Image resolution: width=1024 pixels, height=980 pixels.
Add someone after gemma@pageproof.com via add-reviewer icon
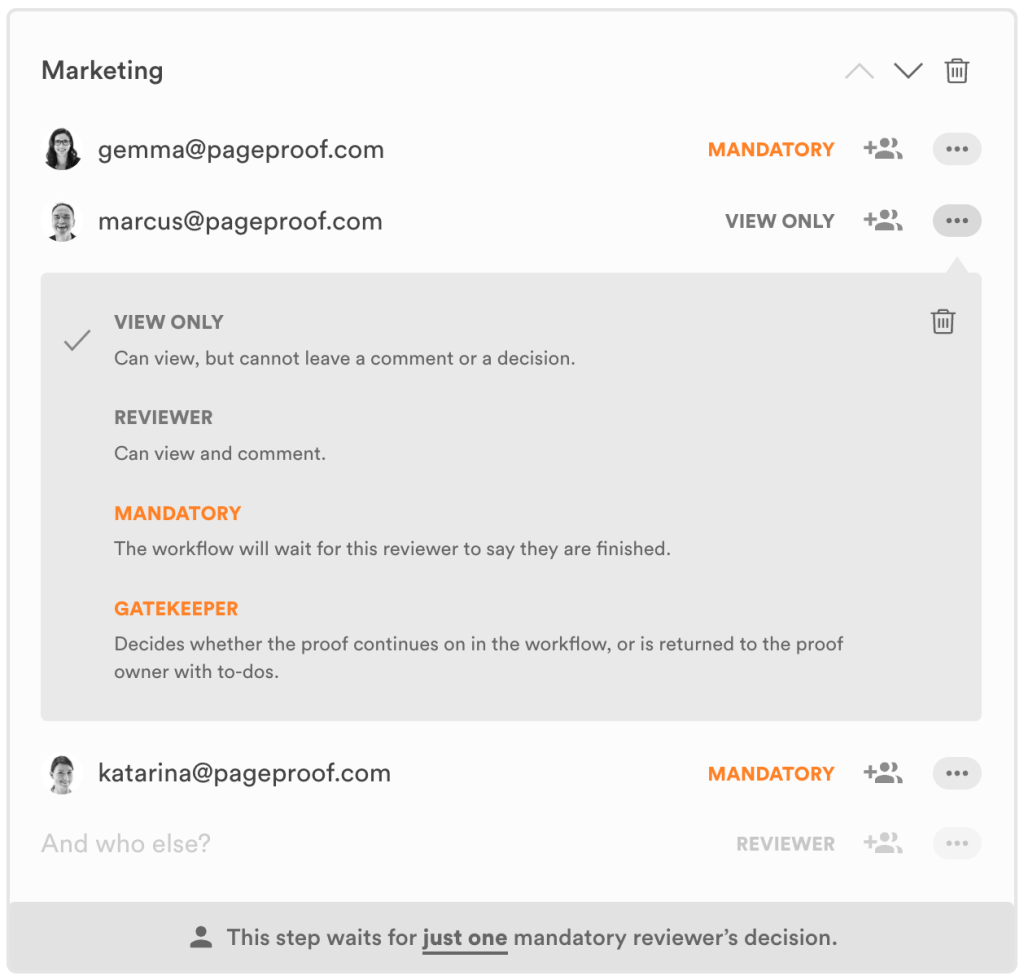click(x=883, y=148)
